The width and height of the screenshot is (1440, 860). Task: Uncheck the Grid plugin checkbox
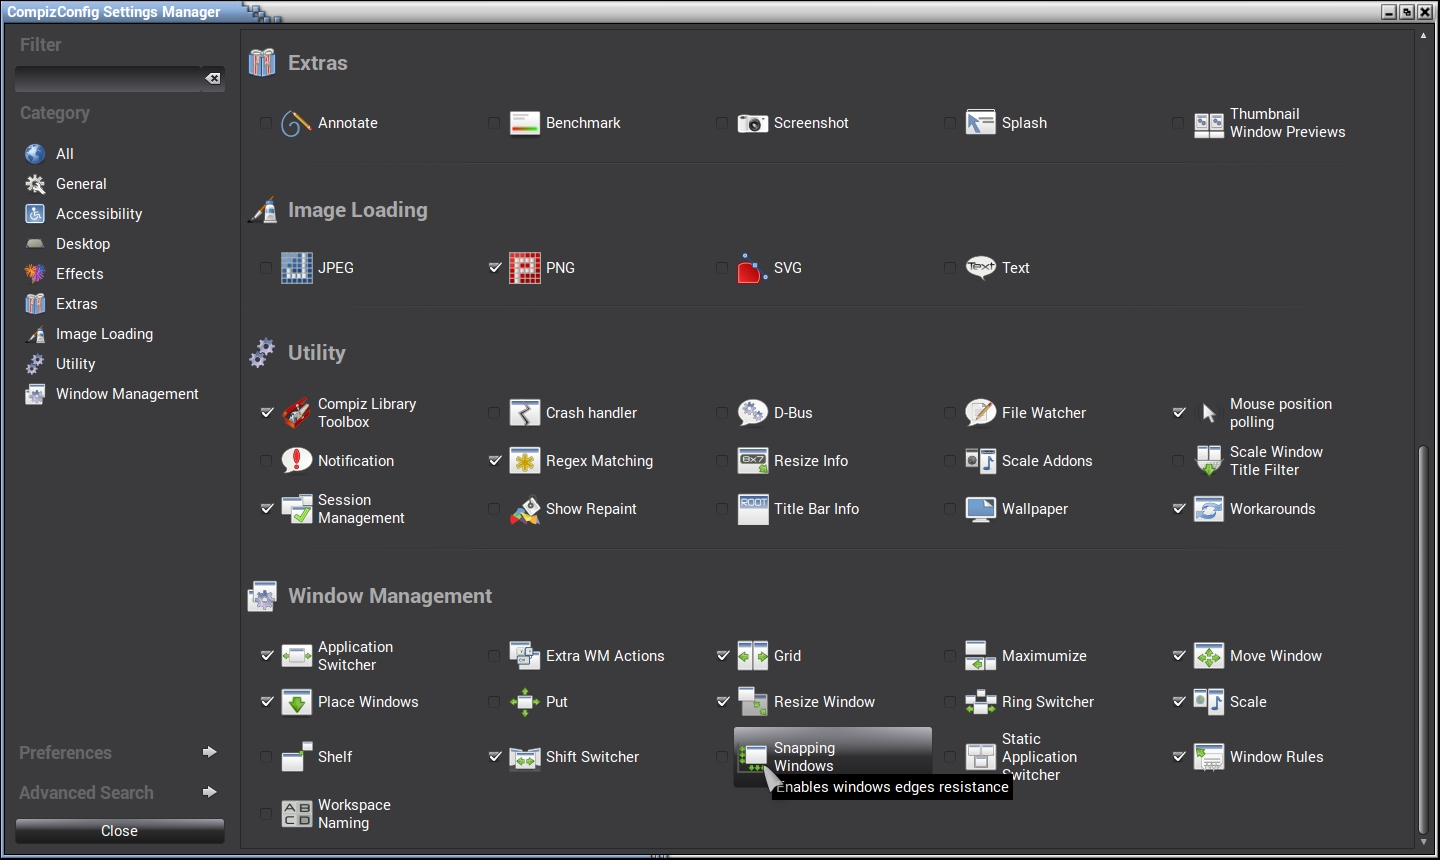[x=722, y=656]
